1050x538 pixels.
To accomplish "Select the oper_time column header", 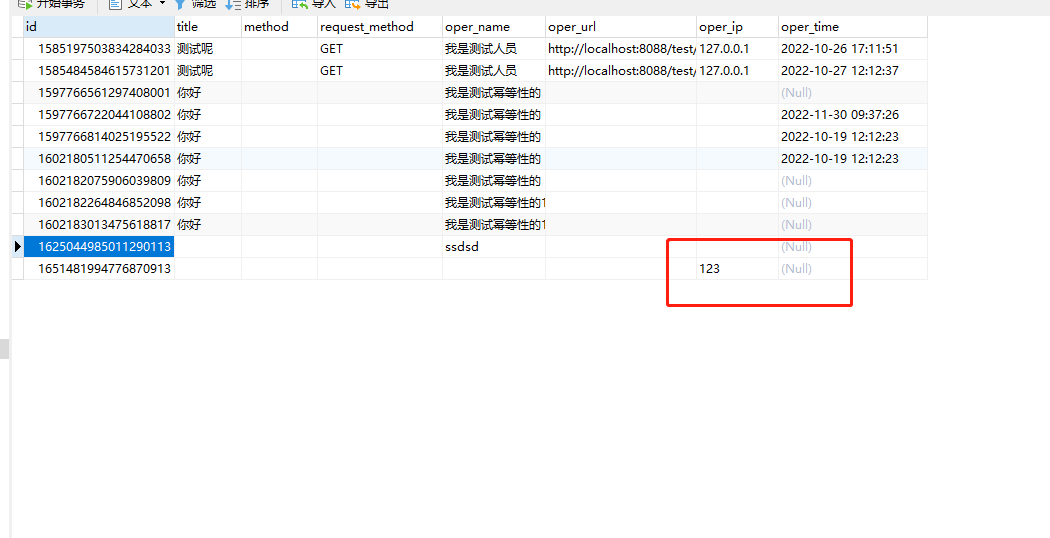I will pyautogui.click(x=852, y=27).
